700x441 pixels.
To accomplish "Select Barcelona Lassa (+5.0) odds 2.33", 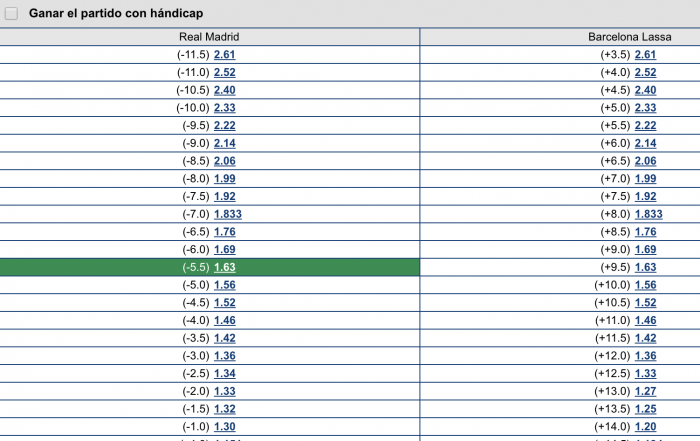I will (646, 108).
